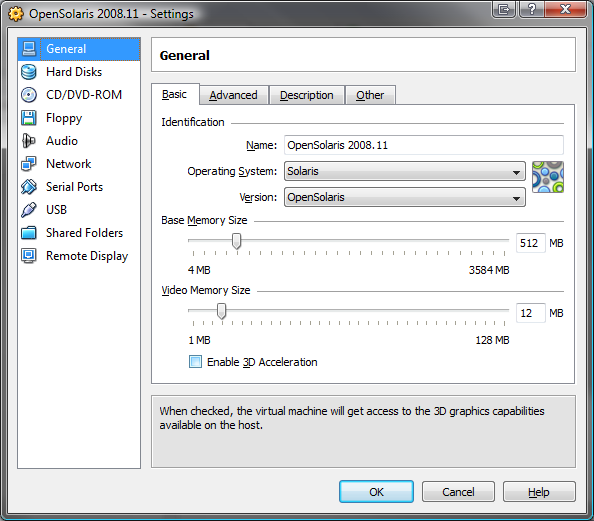Click the Remote Display screen icon
This screenshot has height=521, width=594.
click(29, 256)
